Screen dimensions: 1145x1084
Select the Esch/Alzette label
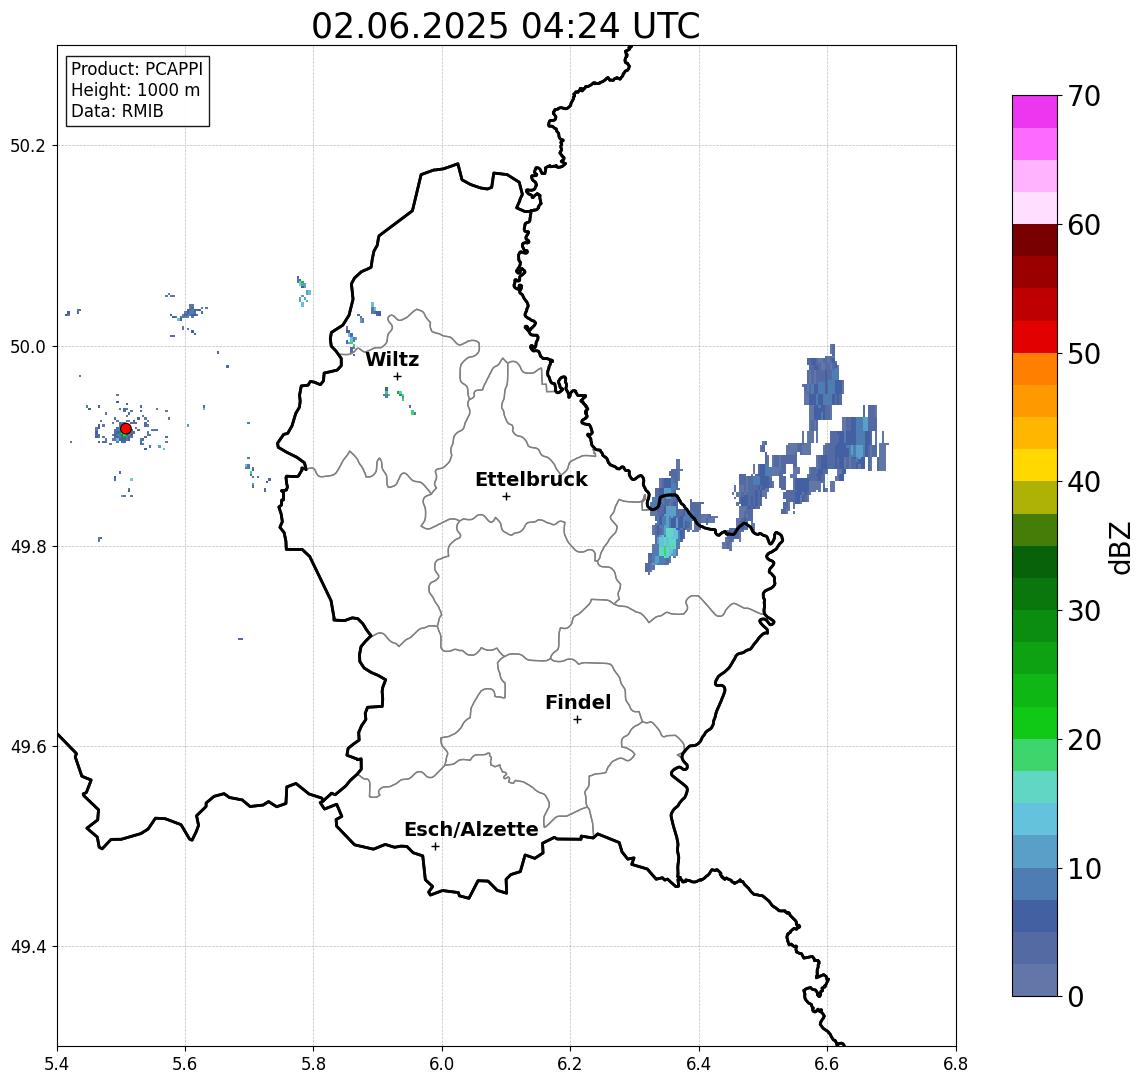click(471, 829)
